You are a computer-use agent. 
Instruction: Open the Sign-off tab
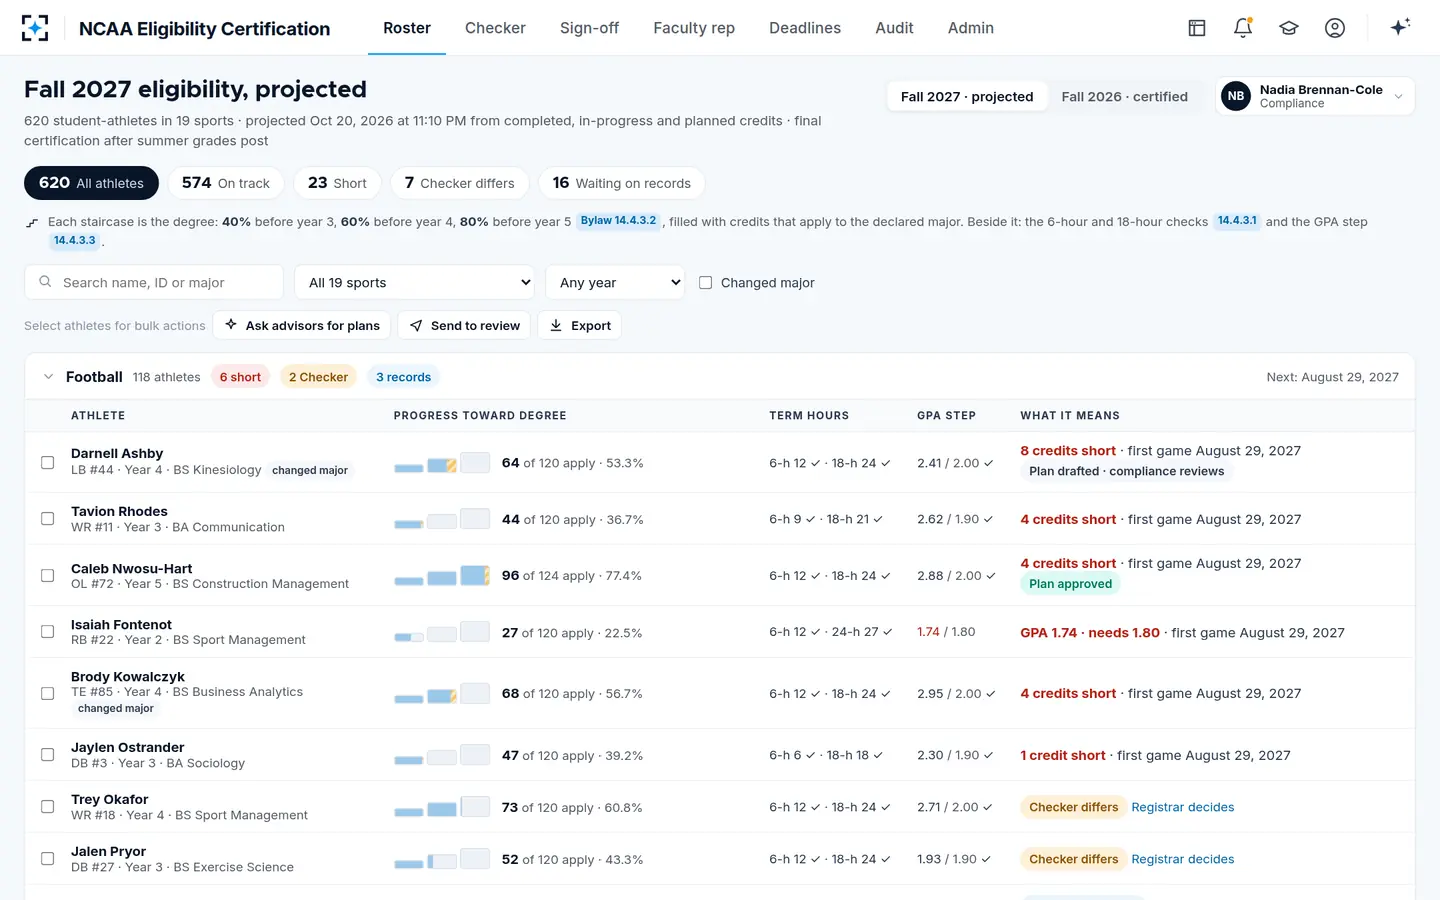(x=589, y=28)
